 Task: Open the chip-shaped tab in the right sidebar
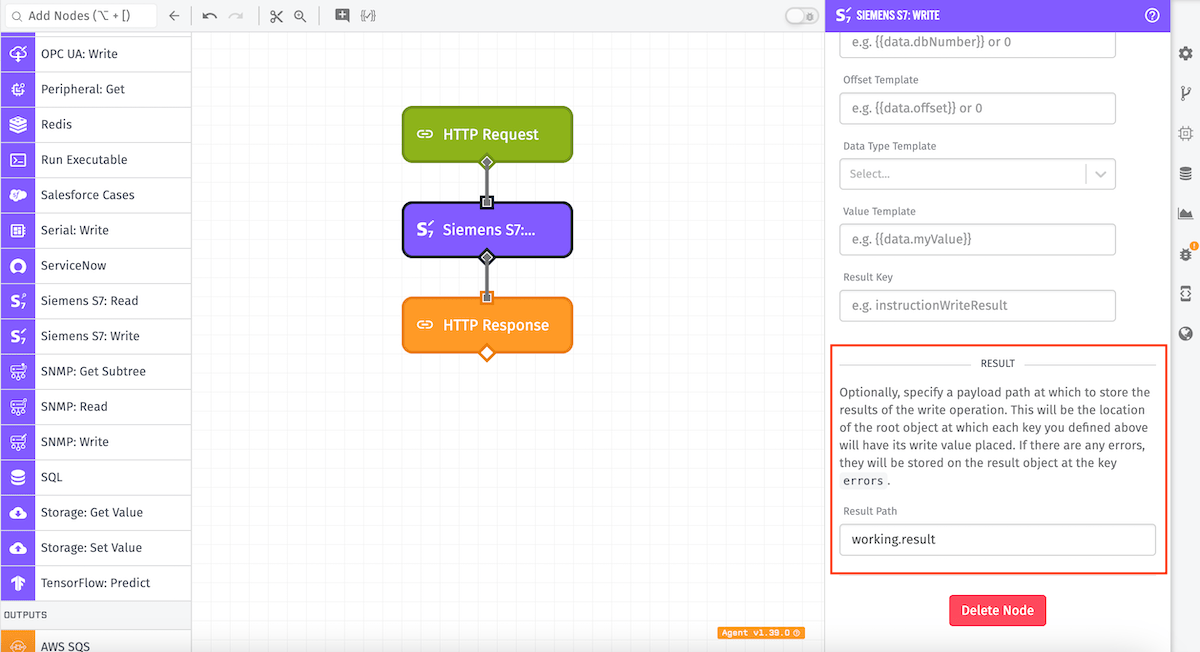coord(1186,133)
